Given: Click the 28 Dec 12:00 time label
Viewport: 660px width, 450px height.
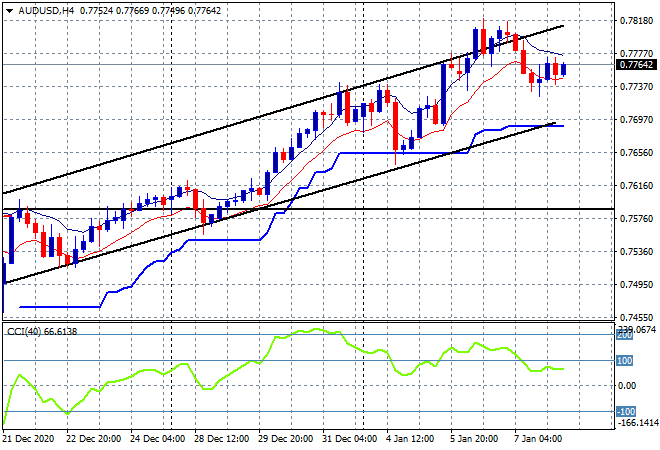Looking at the screenshot, I should click(x=221, y=439).
